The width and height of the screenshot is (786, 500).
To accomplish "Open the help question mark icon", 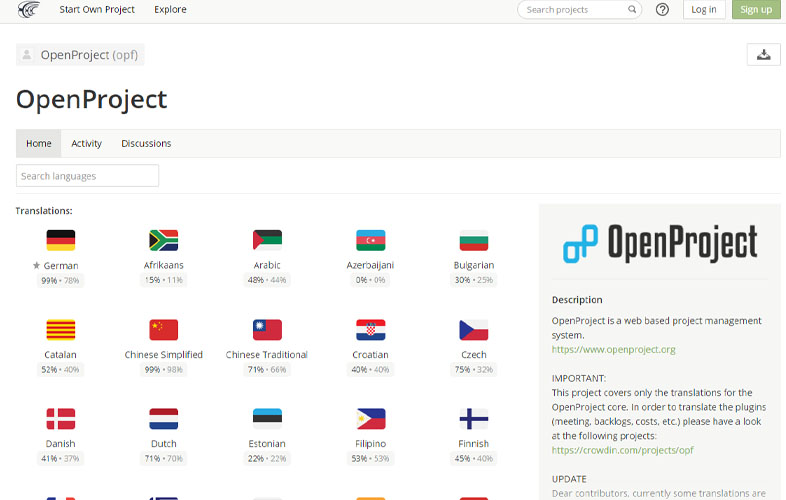I will [662, 10].
